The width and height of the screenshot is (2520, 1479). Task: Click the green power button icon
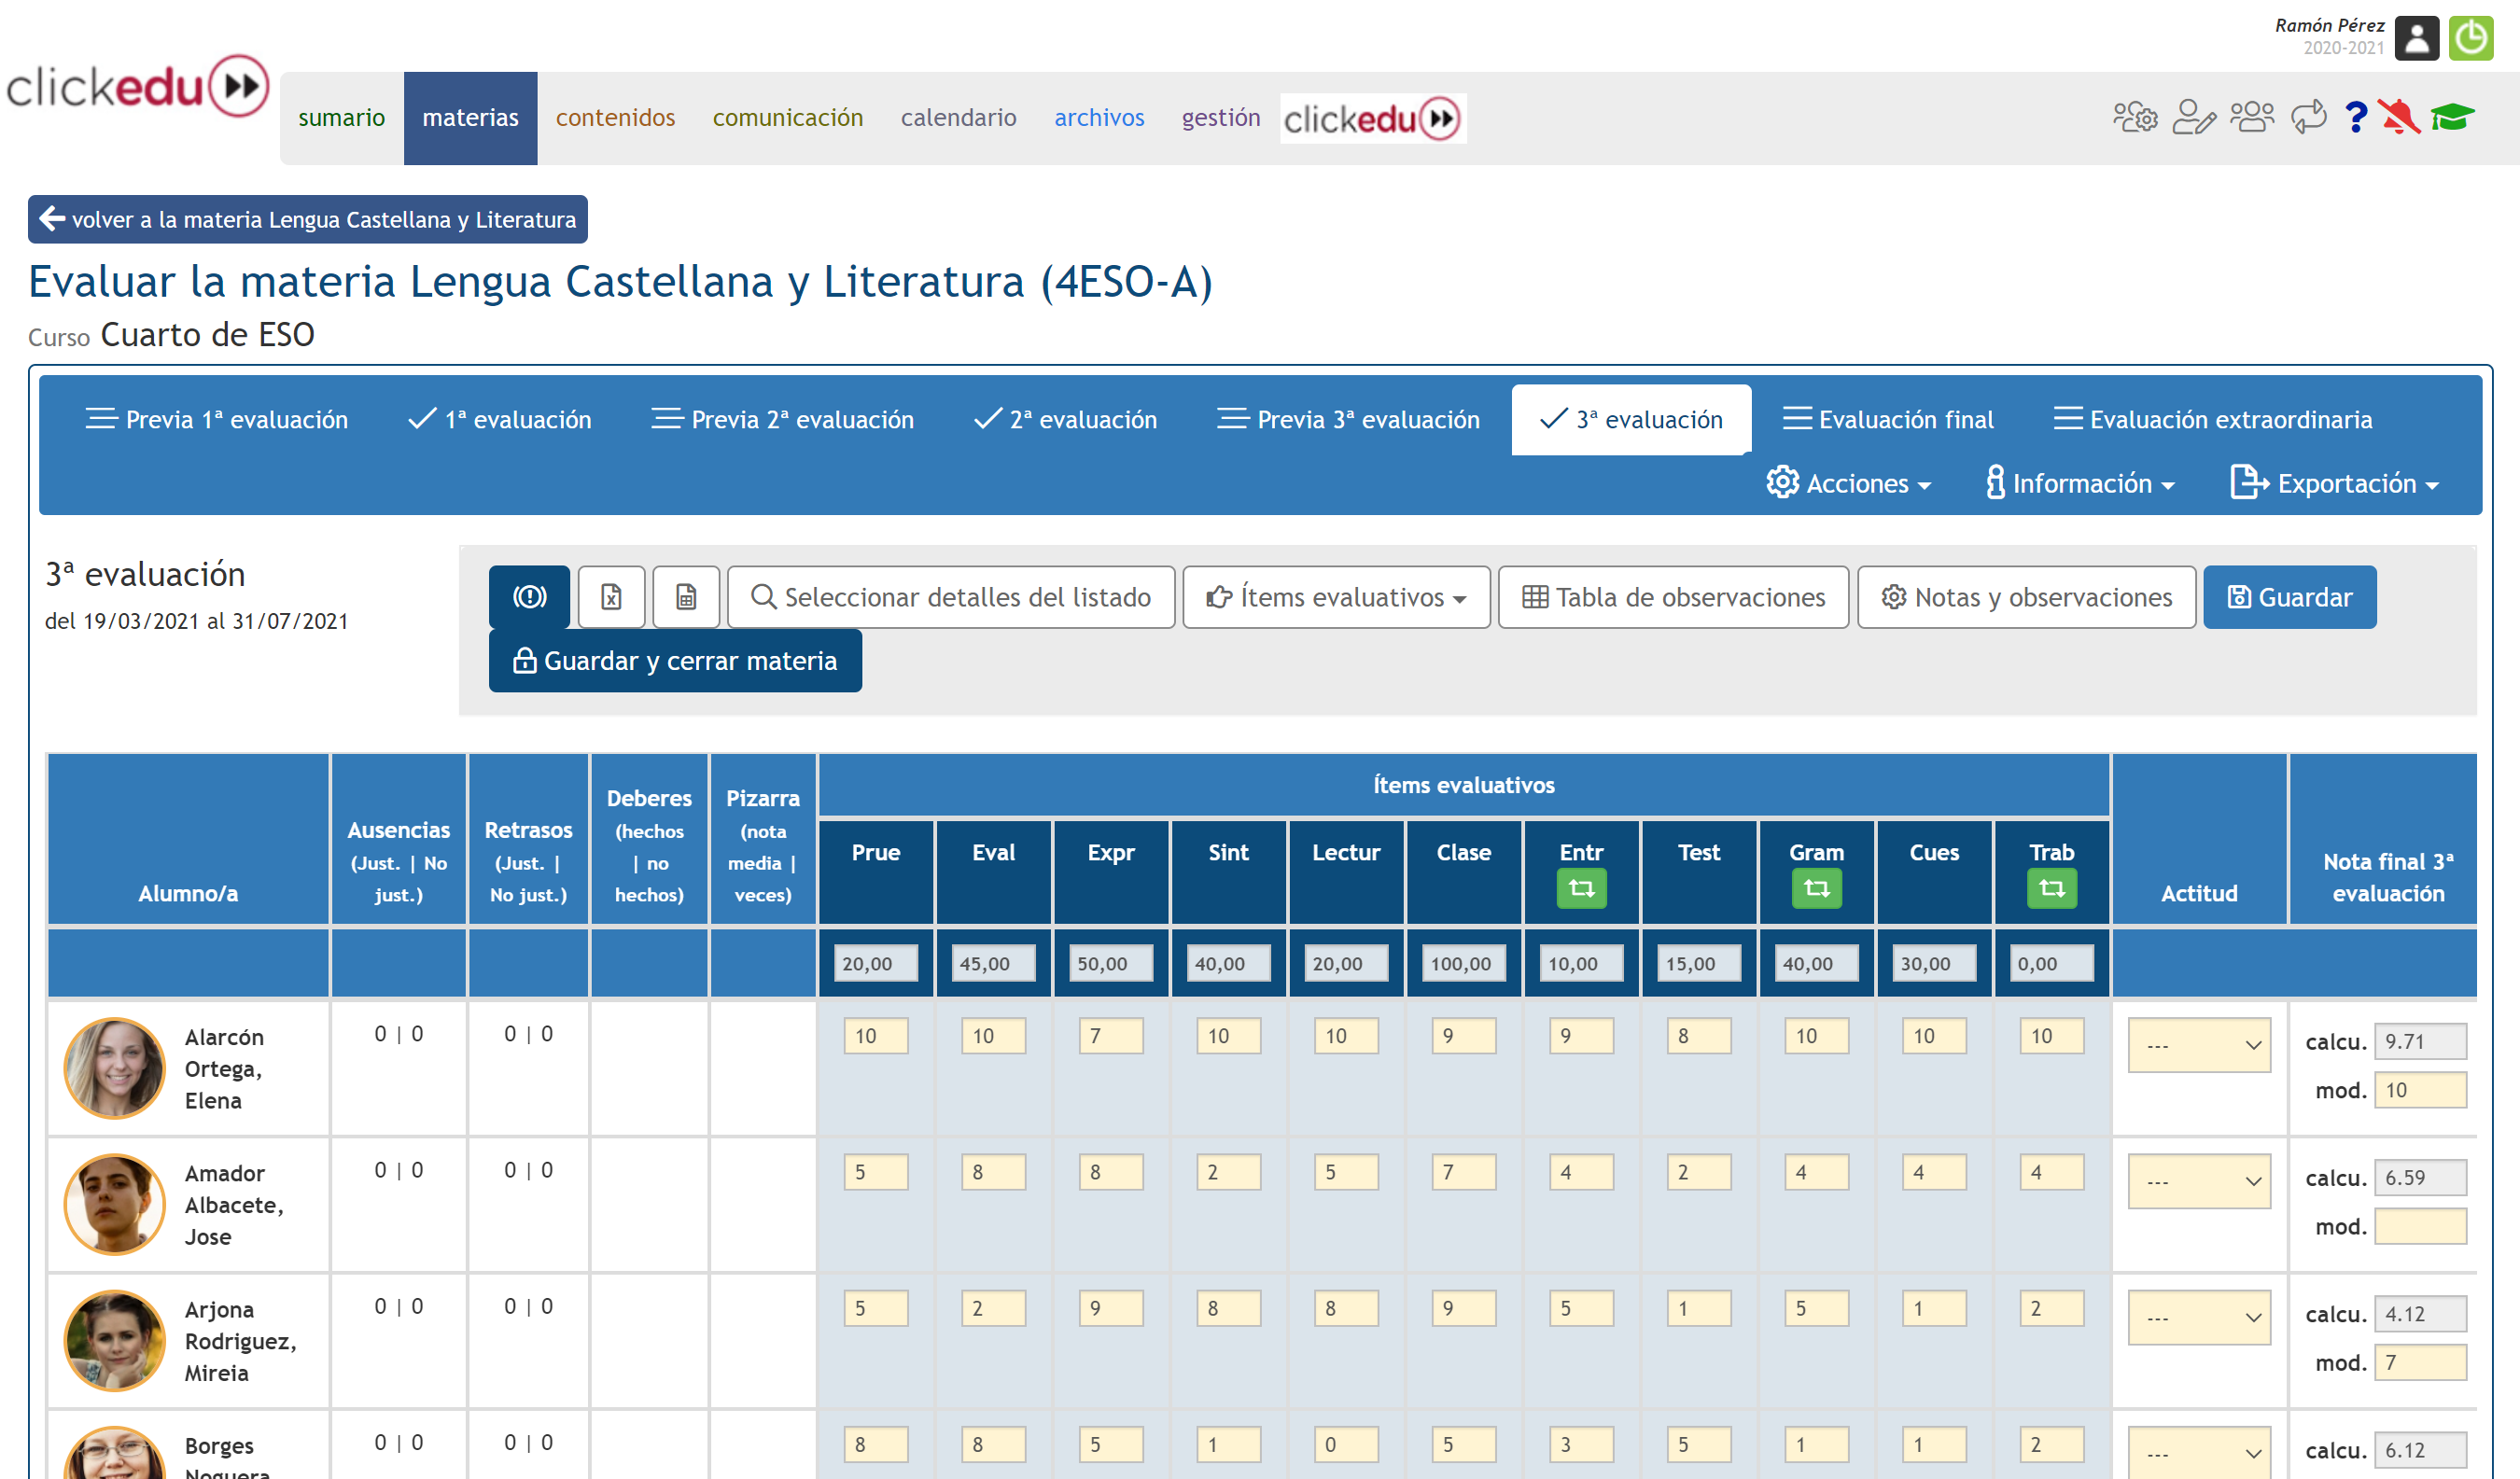click(2470, 39)
